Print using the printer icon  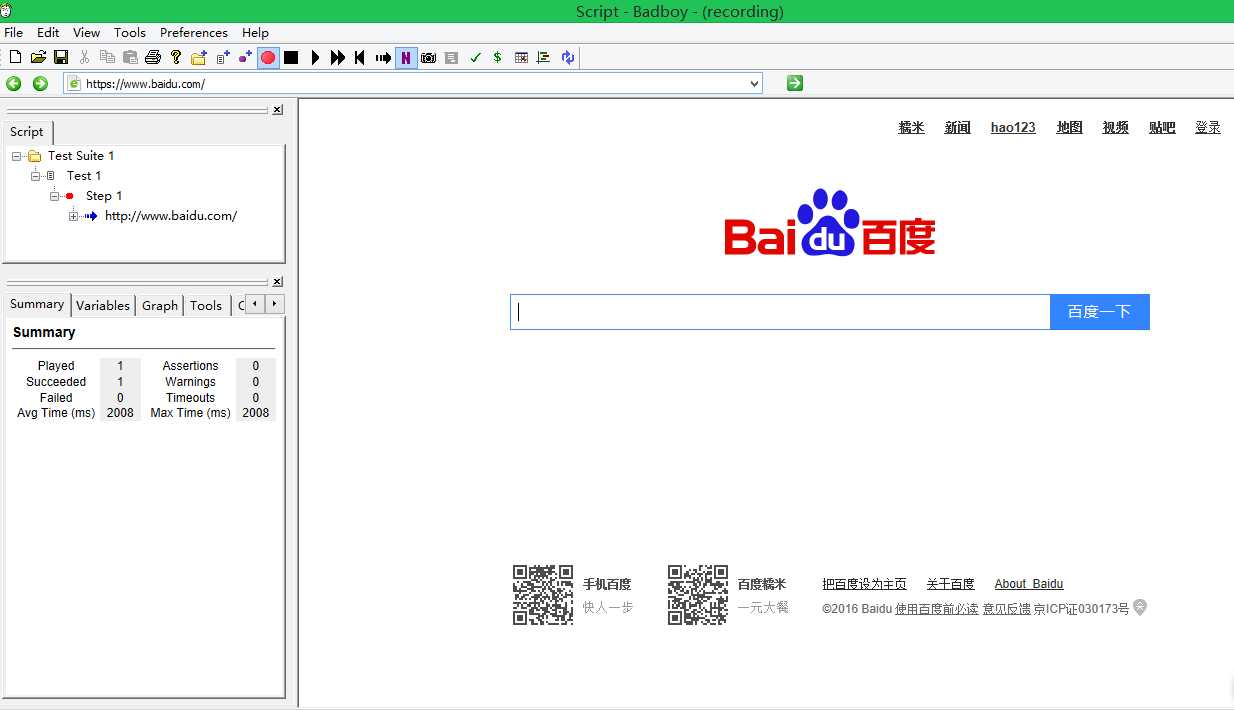[153, 58]
